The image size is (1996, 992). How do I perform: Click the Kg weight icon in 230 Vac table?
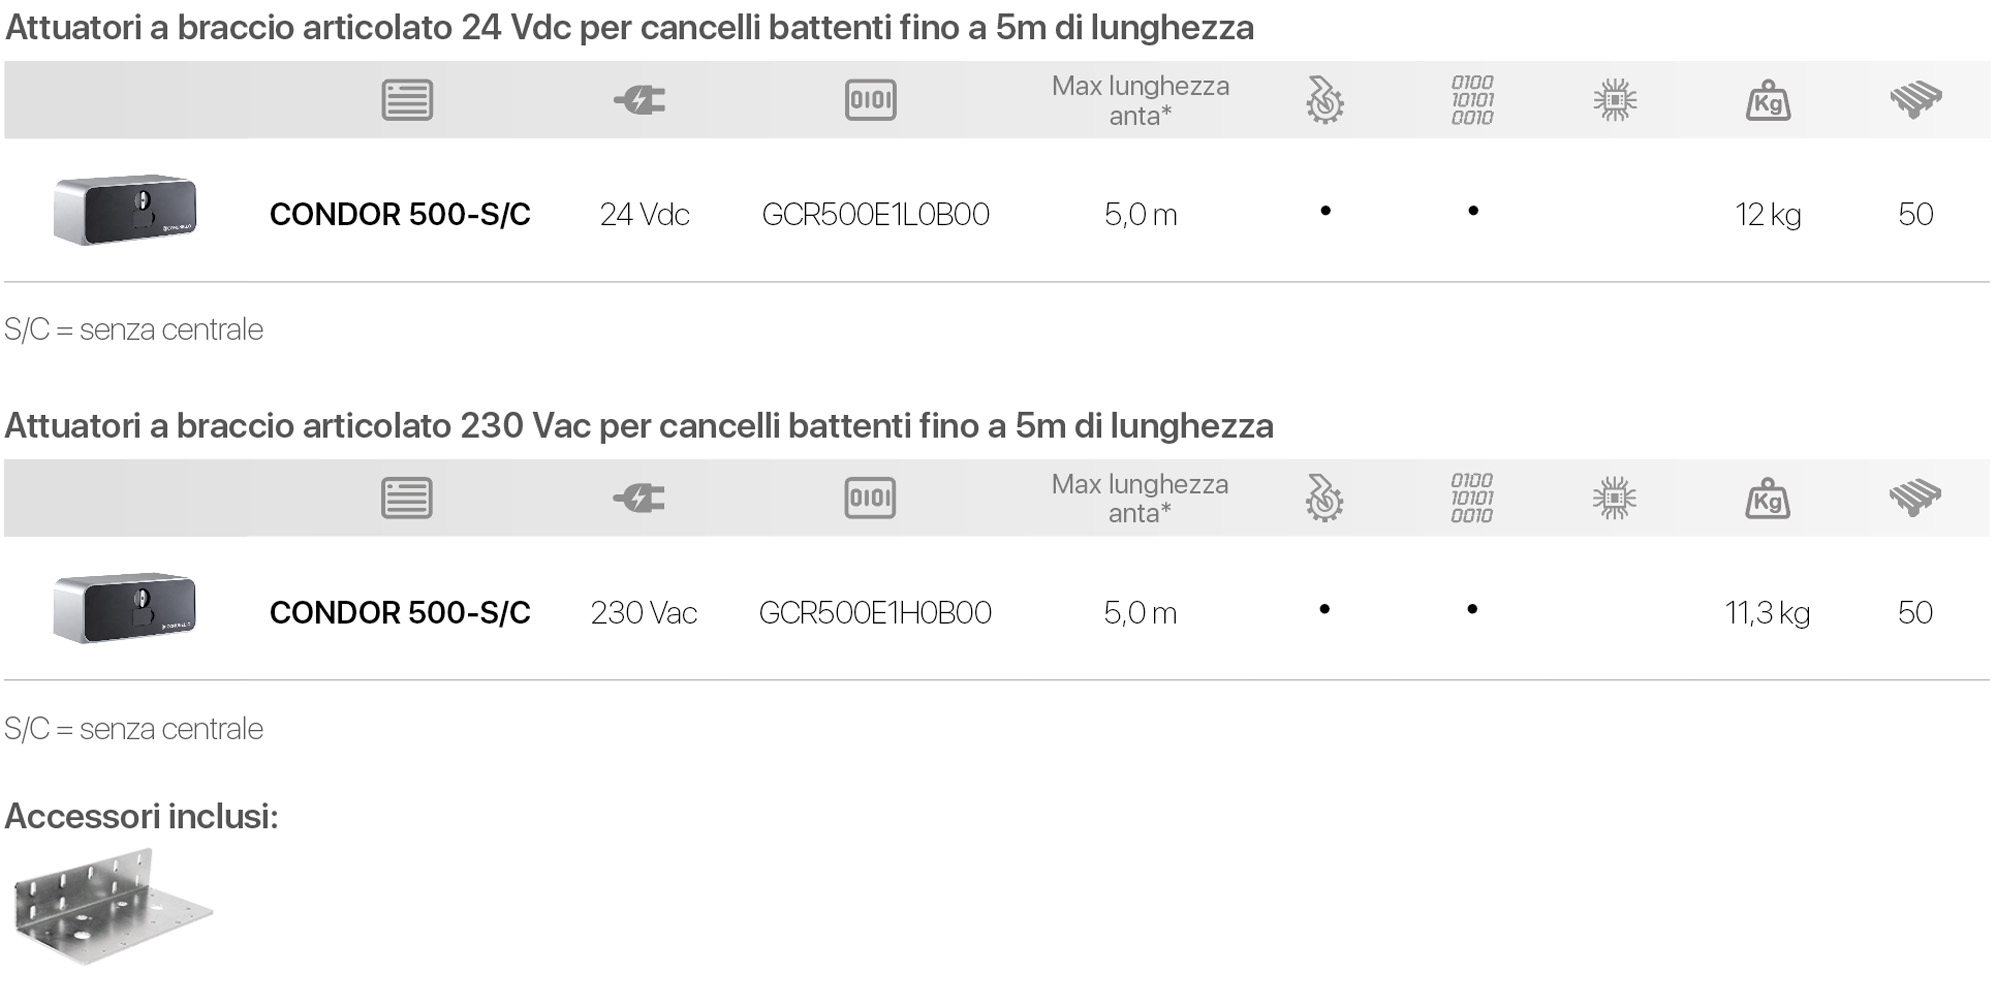(x=1767, y=499)
